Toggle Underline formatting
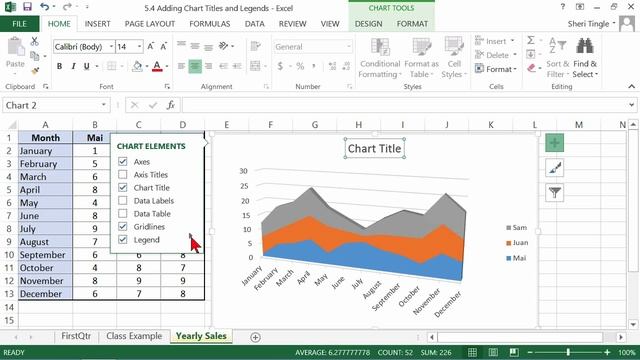 [87, 66]
